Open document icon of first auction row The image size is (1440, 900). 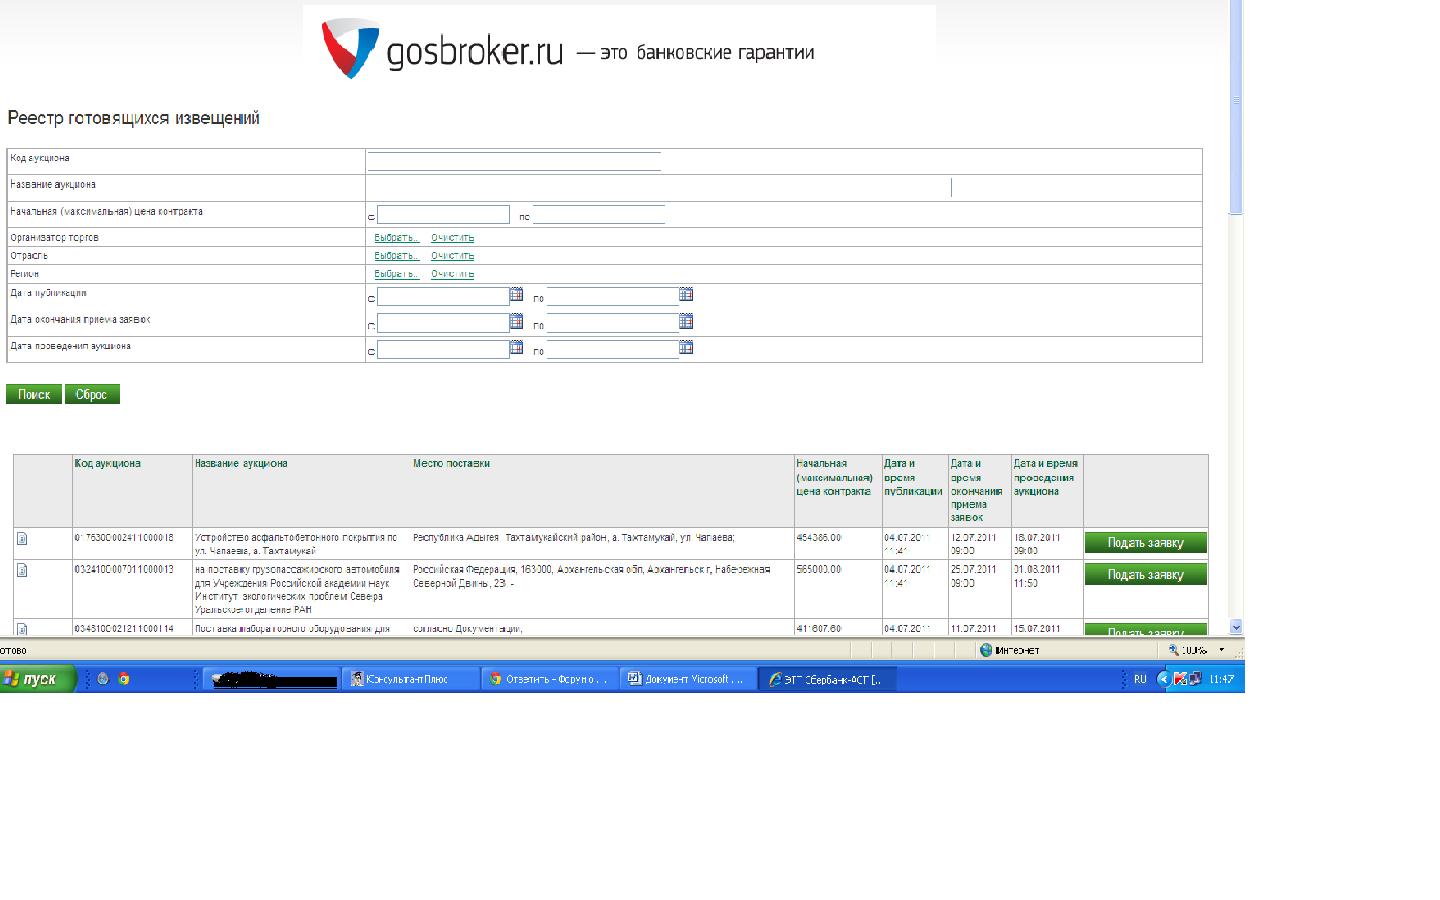[x=22, y=539]
